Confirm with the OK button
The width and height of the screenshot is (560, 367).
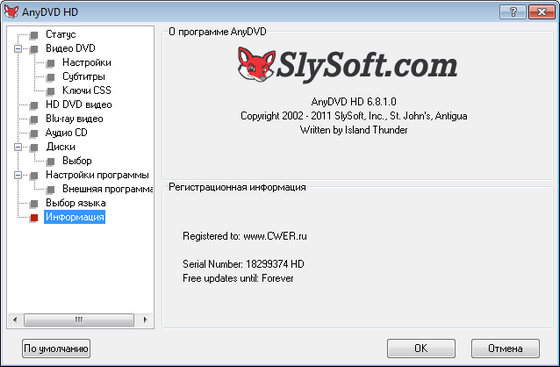tap(421, 348)
